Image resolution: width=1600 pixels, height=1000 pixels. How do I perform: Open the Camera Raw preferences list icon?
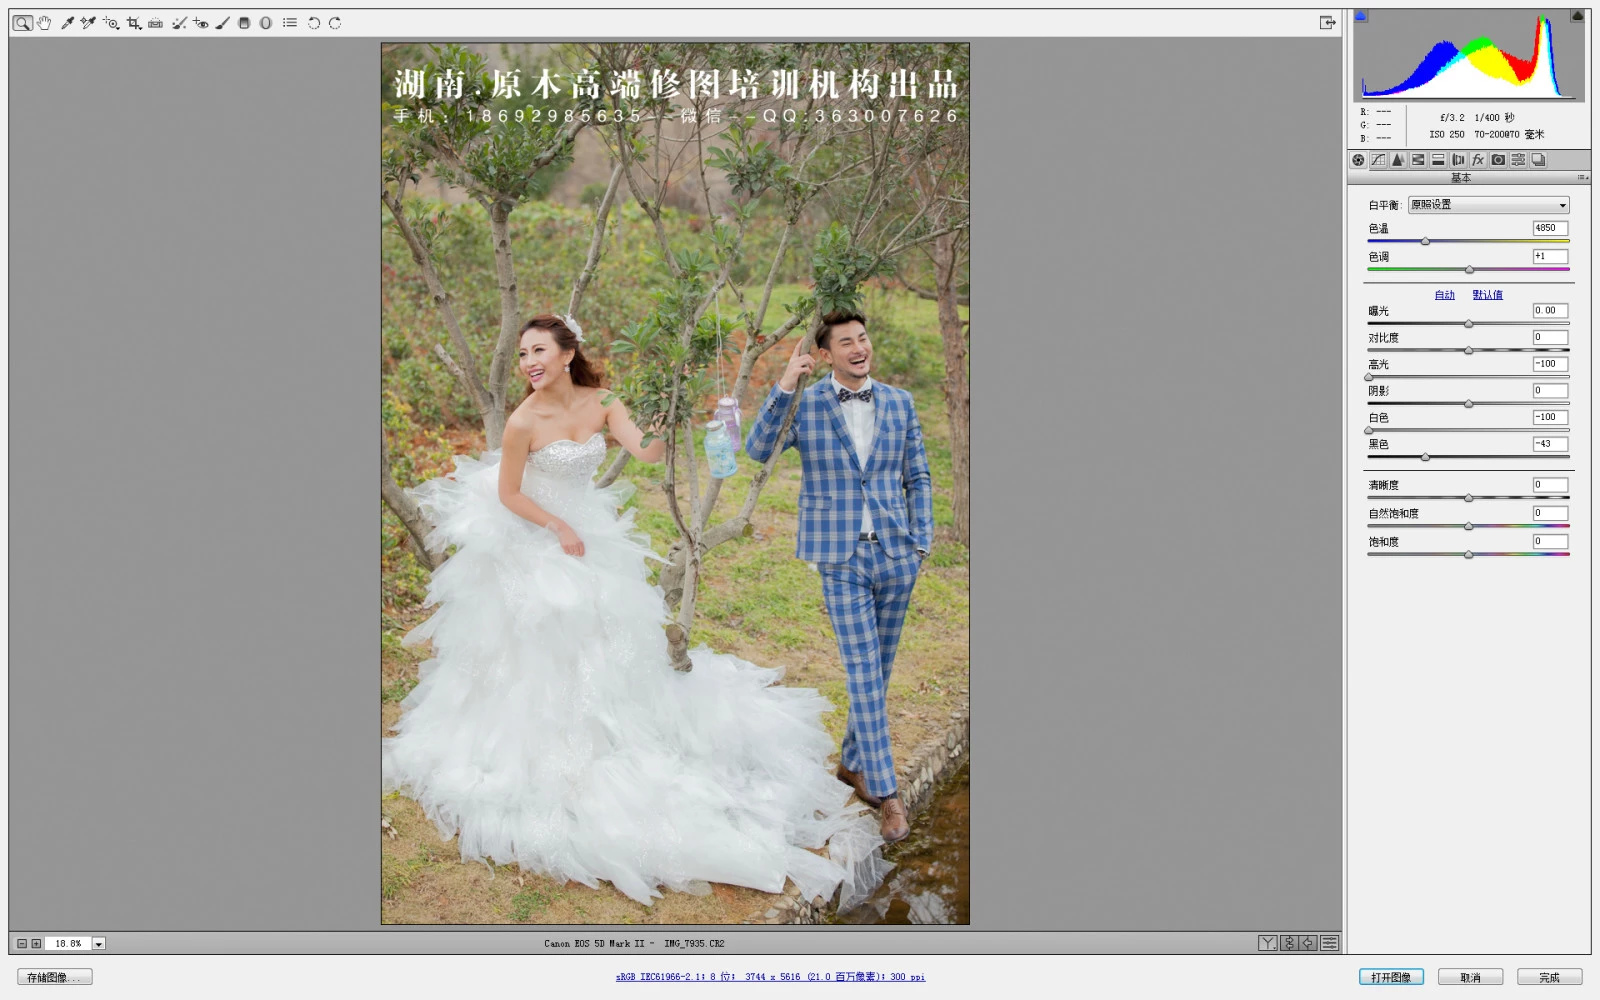tap(290, 23)
